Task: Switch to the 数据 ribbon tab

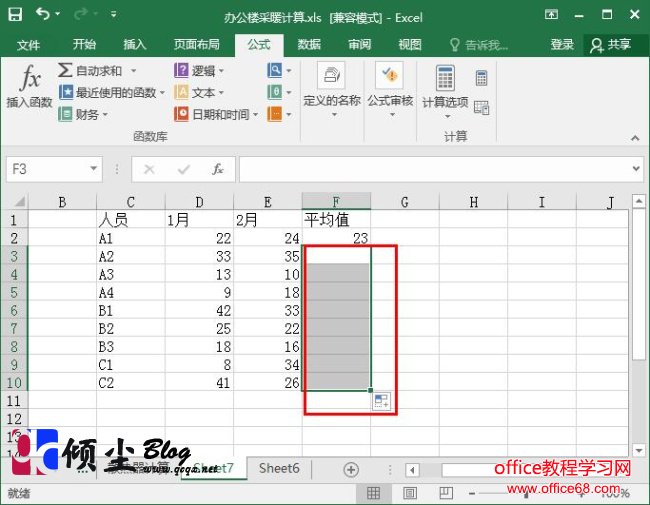Action: pos(309,44)
